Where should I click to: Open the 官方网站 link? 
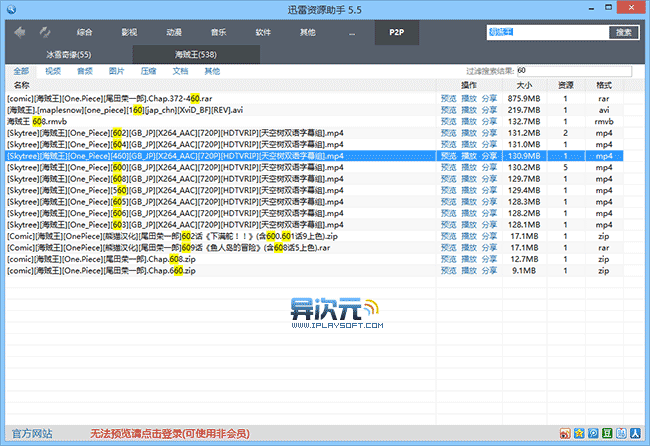pos(32,434)
